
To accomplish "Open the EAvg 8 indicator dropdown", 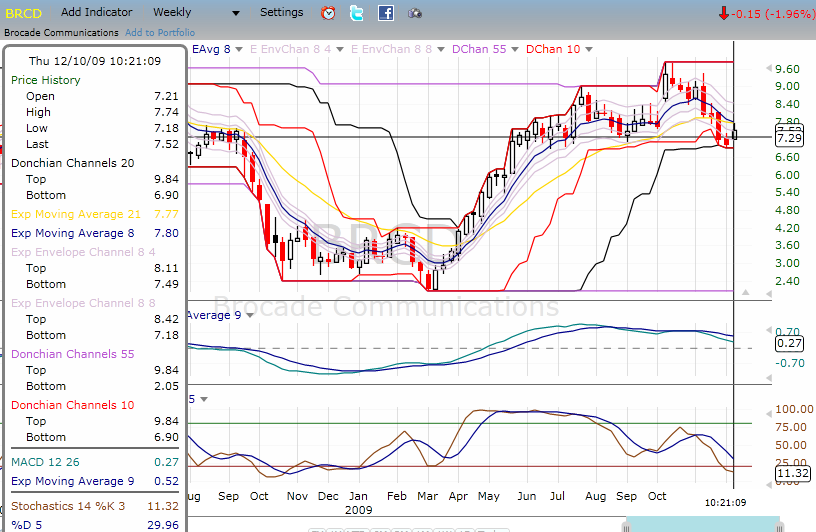I will (x=239, y=49).
